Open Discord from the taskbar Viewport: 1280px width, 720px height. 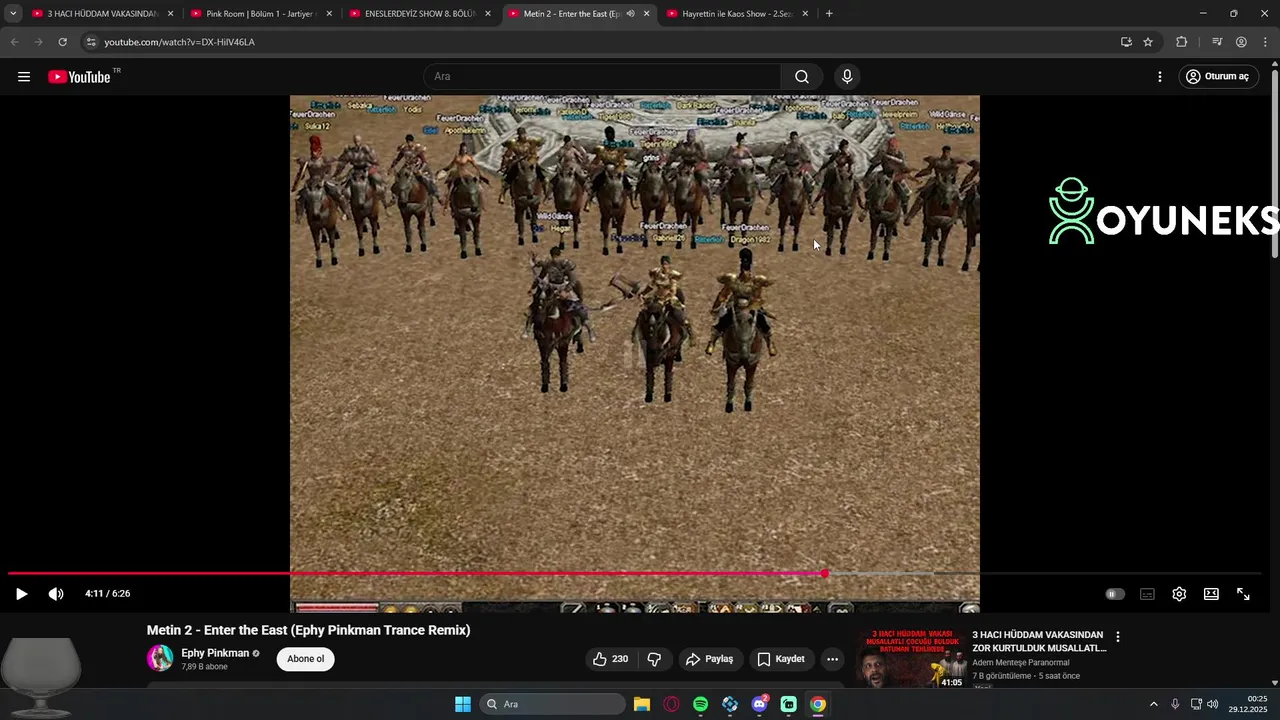[760, 704]
